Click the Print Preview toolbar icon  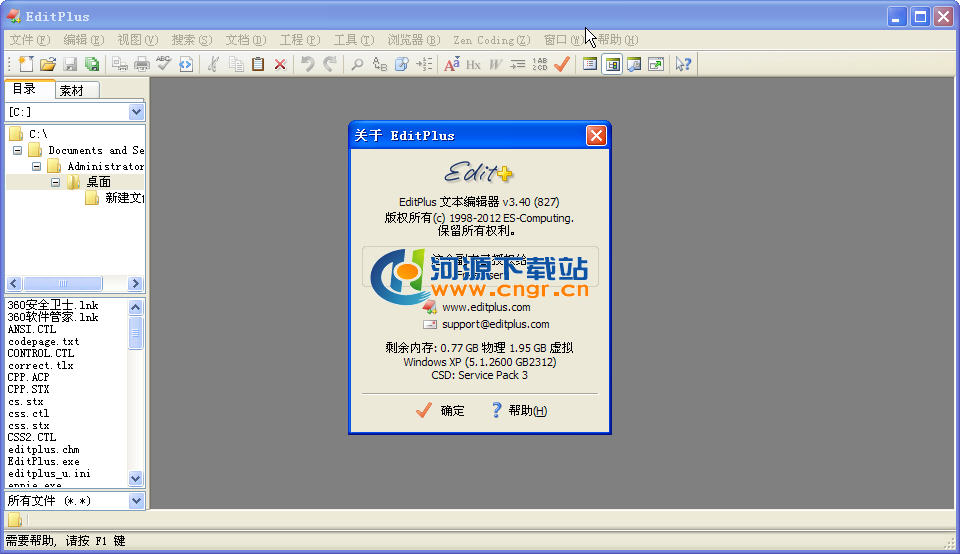point(120,64)
